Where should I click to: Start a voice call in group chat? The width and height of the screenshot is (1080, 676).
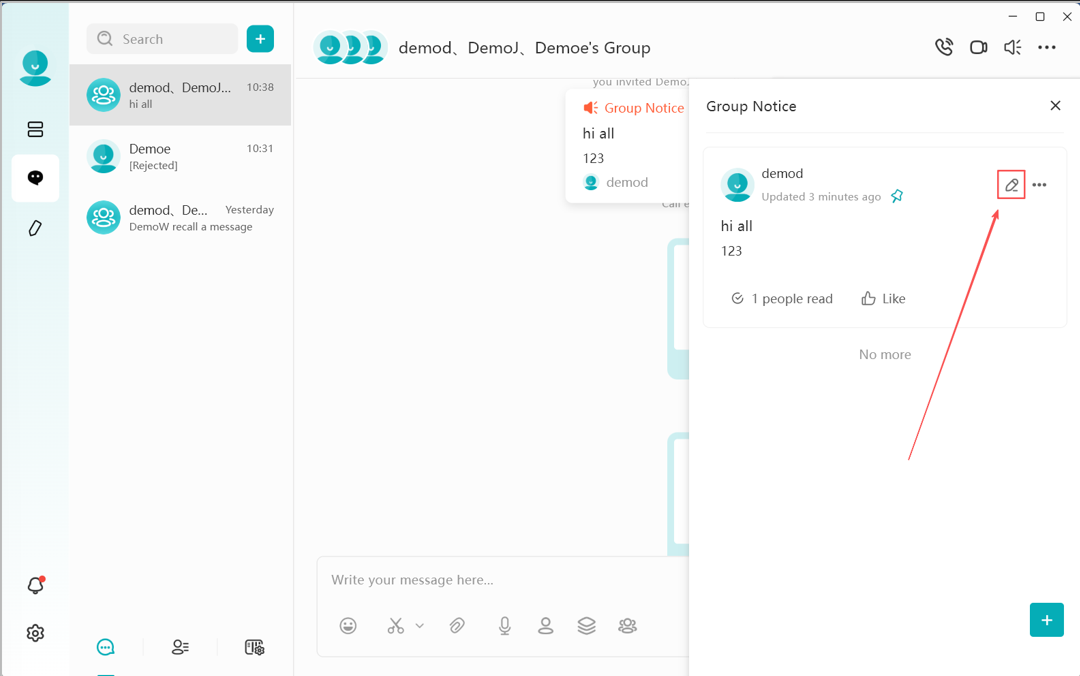[944, 47]
